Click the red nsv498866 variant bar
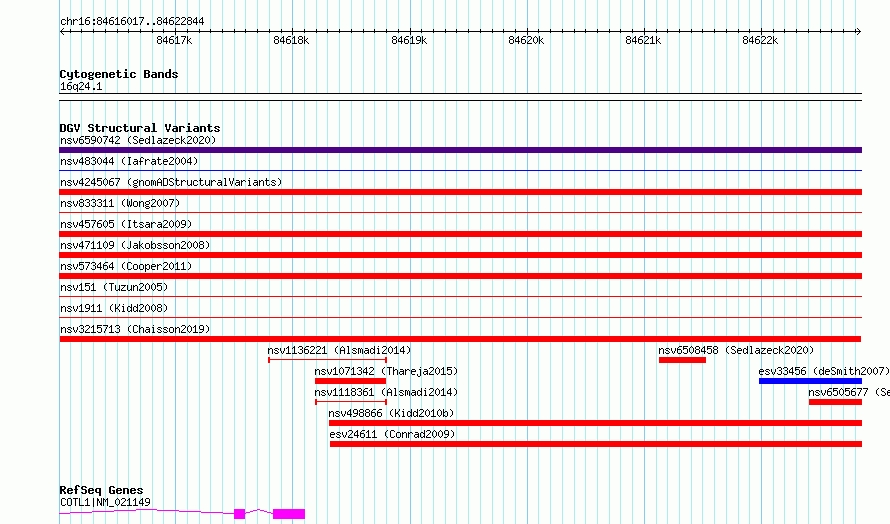 pos(595,423)
